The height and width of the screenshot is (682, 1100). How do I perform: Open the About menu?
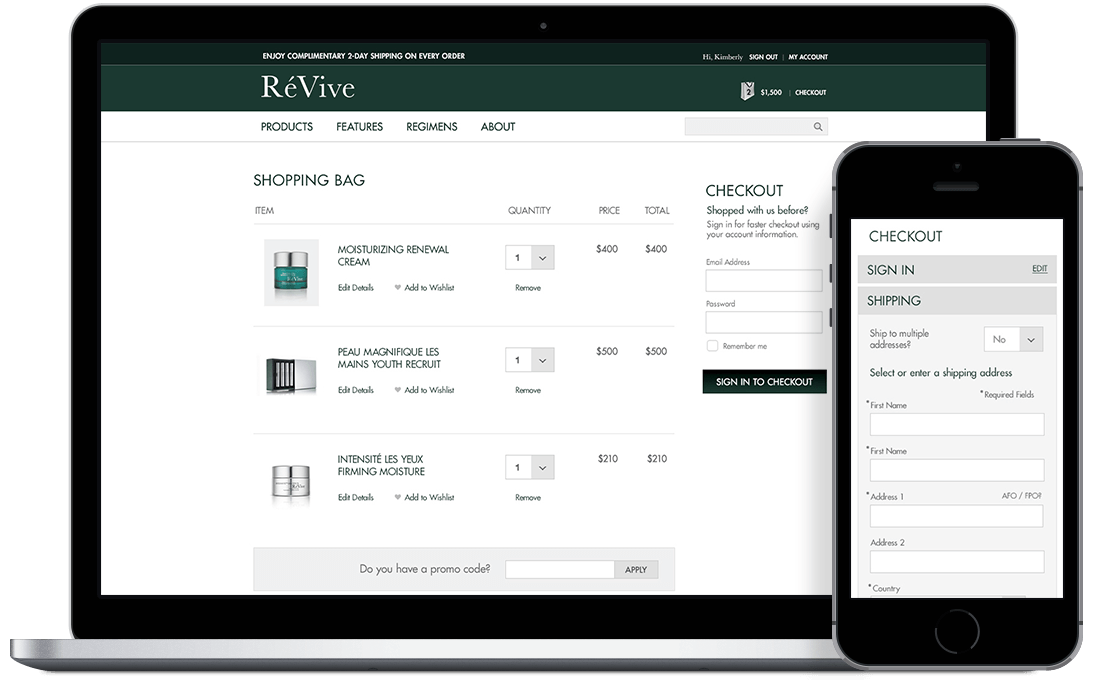click(x=498, y=127)
